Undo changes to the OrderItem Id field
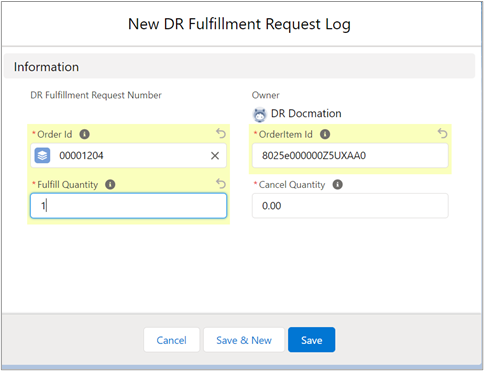 coord(442,133)
